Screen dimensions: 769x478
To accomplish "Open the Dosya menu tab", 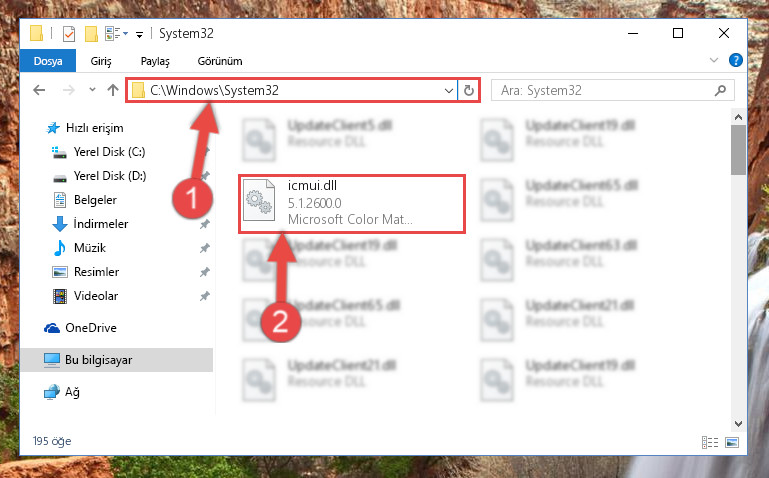I will tap(48, 61).
